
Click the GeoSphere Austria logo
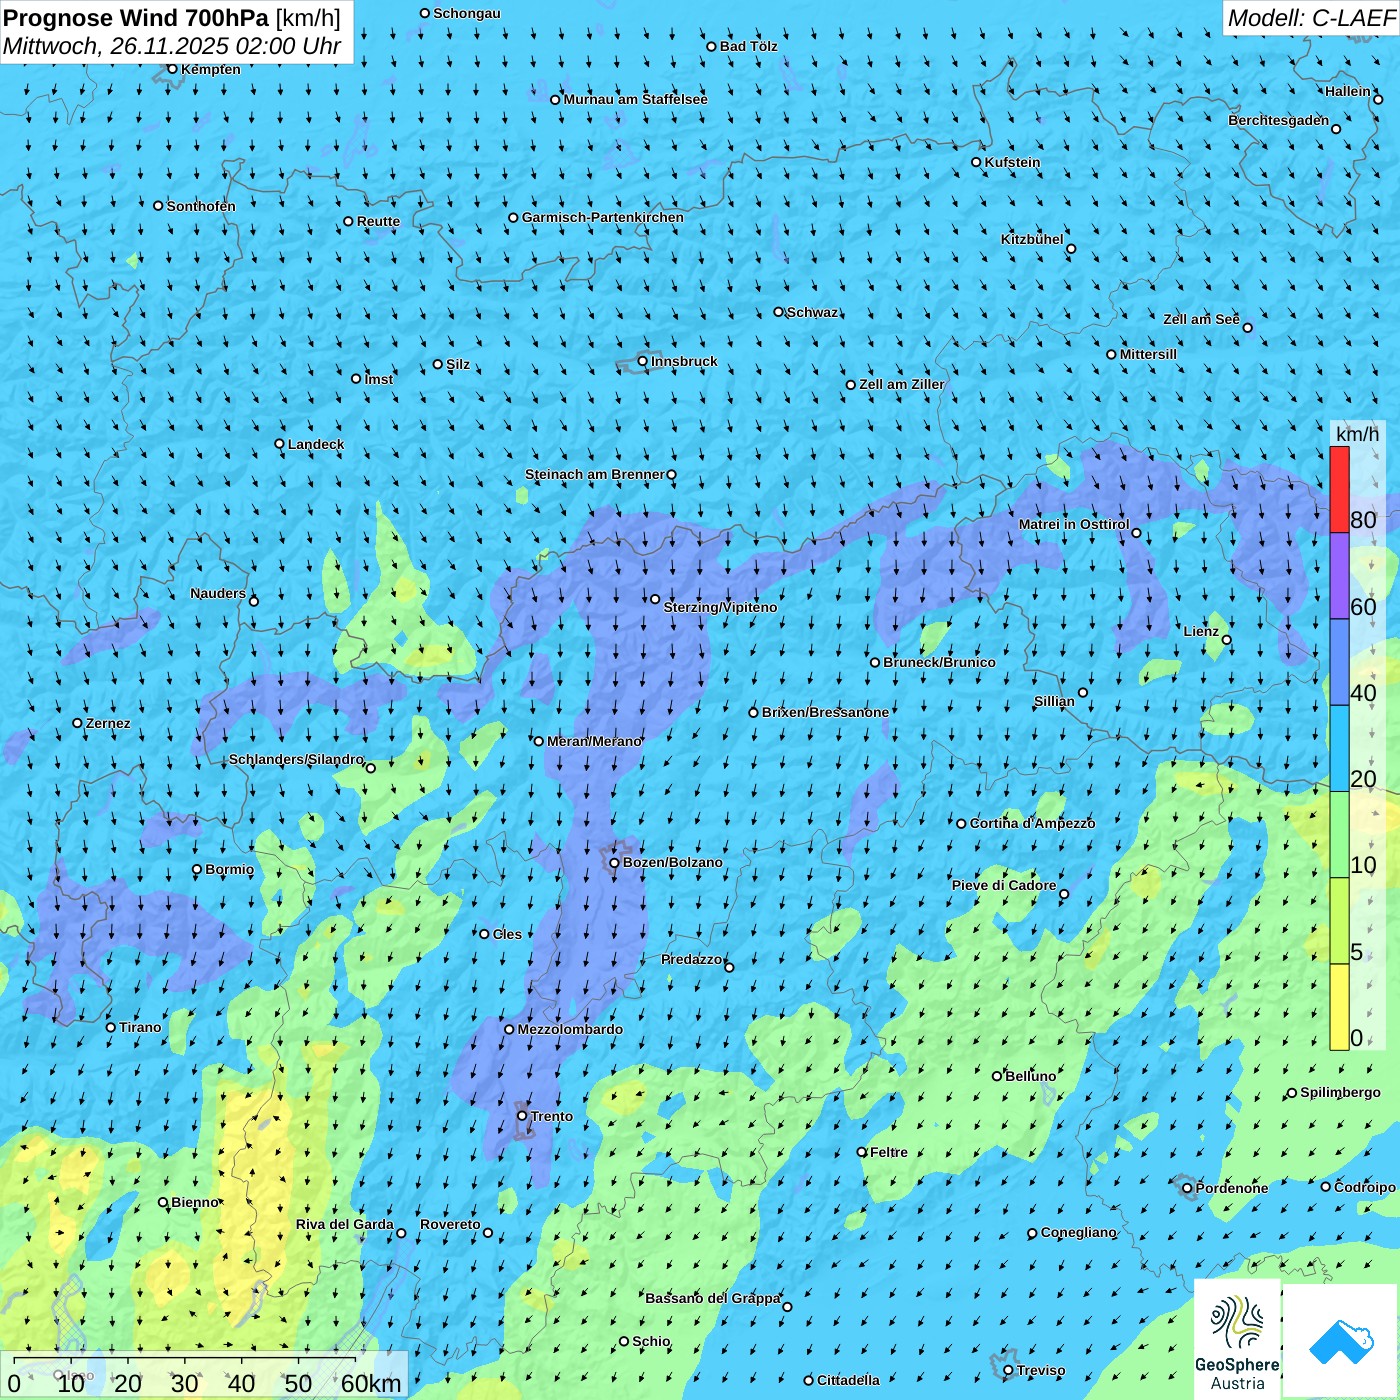1237,1338
